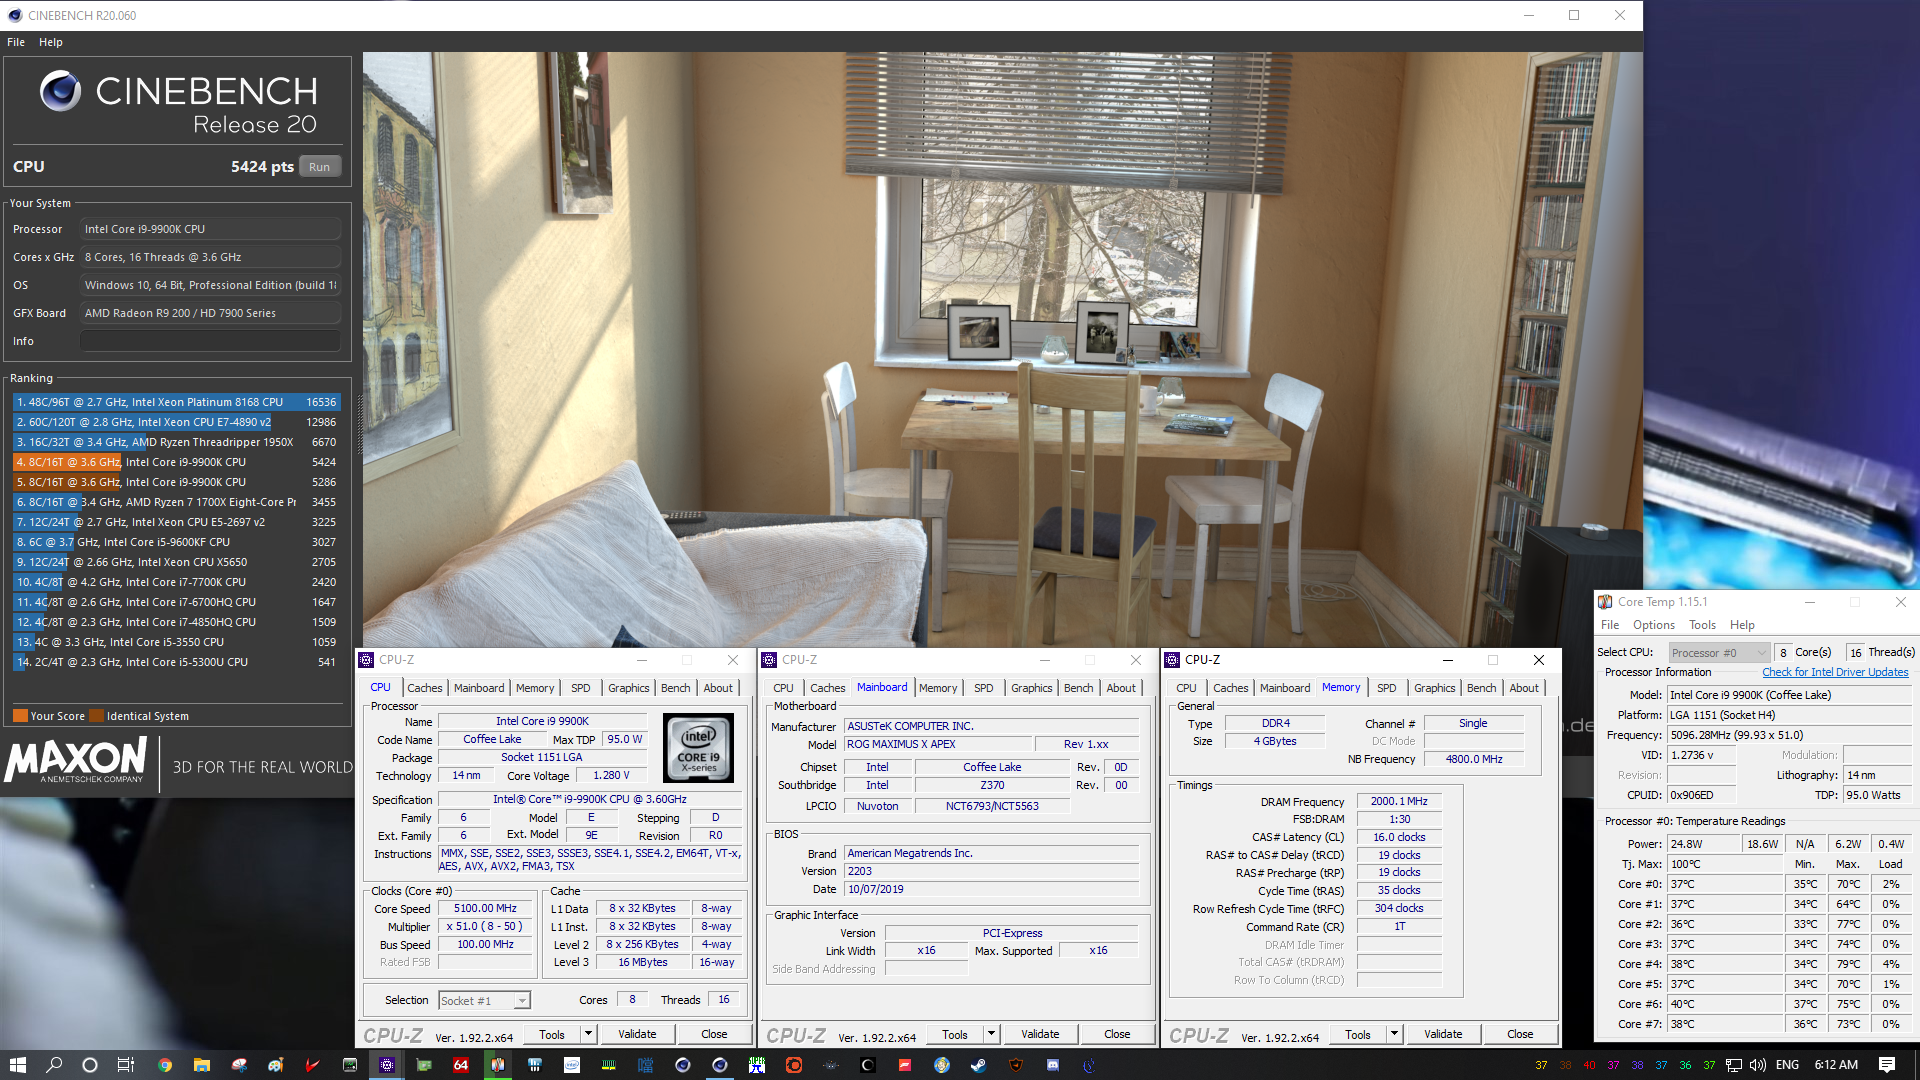
Task: Click the shield icon on taskbar
Action: (1016, 1065)
